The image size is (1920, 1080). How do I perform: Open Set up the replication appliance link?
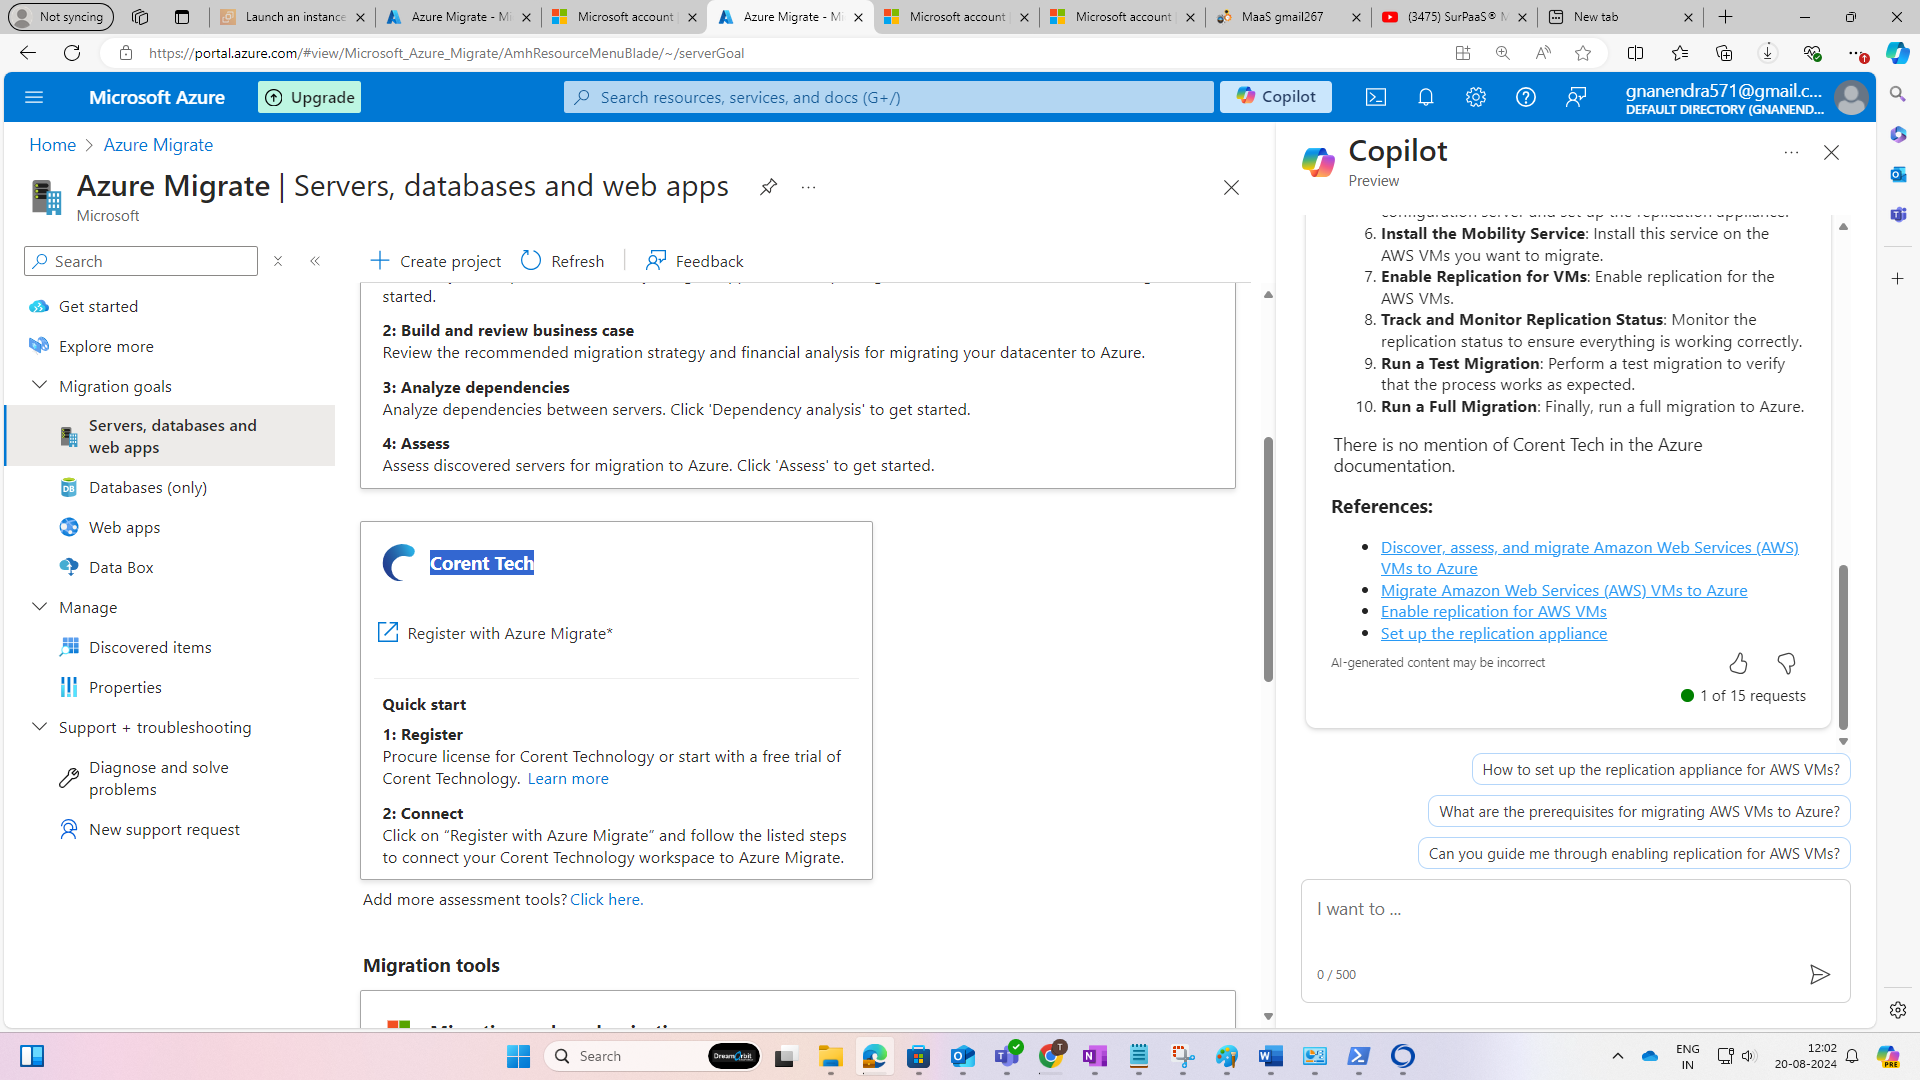click(1493, 633)
